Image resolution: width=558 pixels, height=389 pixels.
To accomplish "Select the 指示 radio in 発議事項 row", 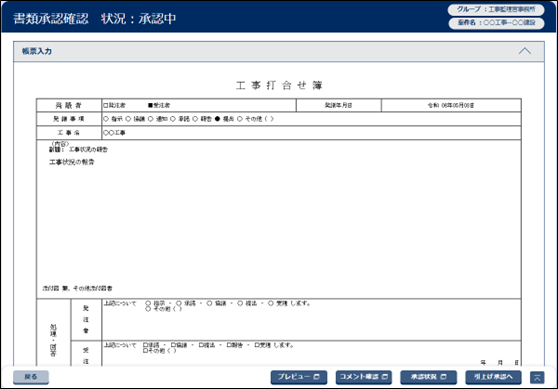I will pos(106,119).
